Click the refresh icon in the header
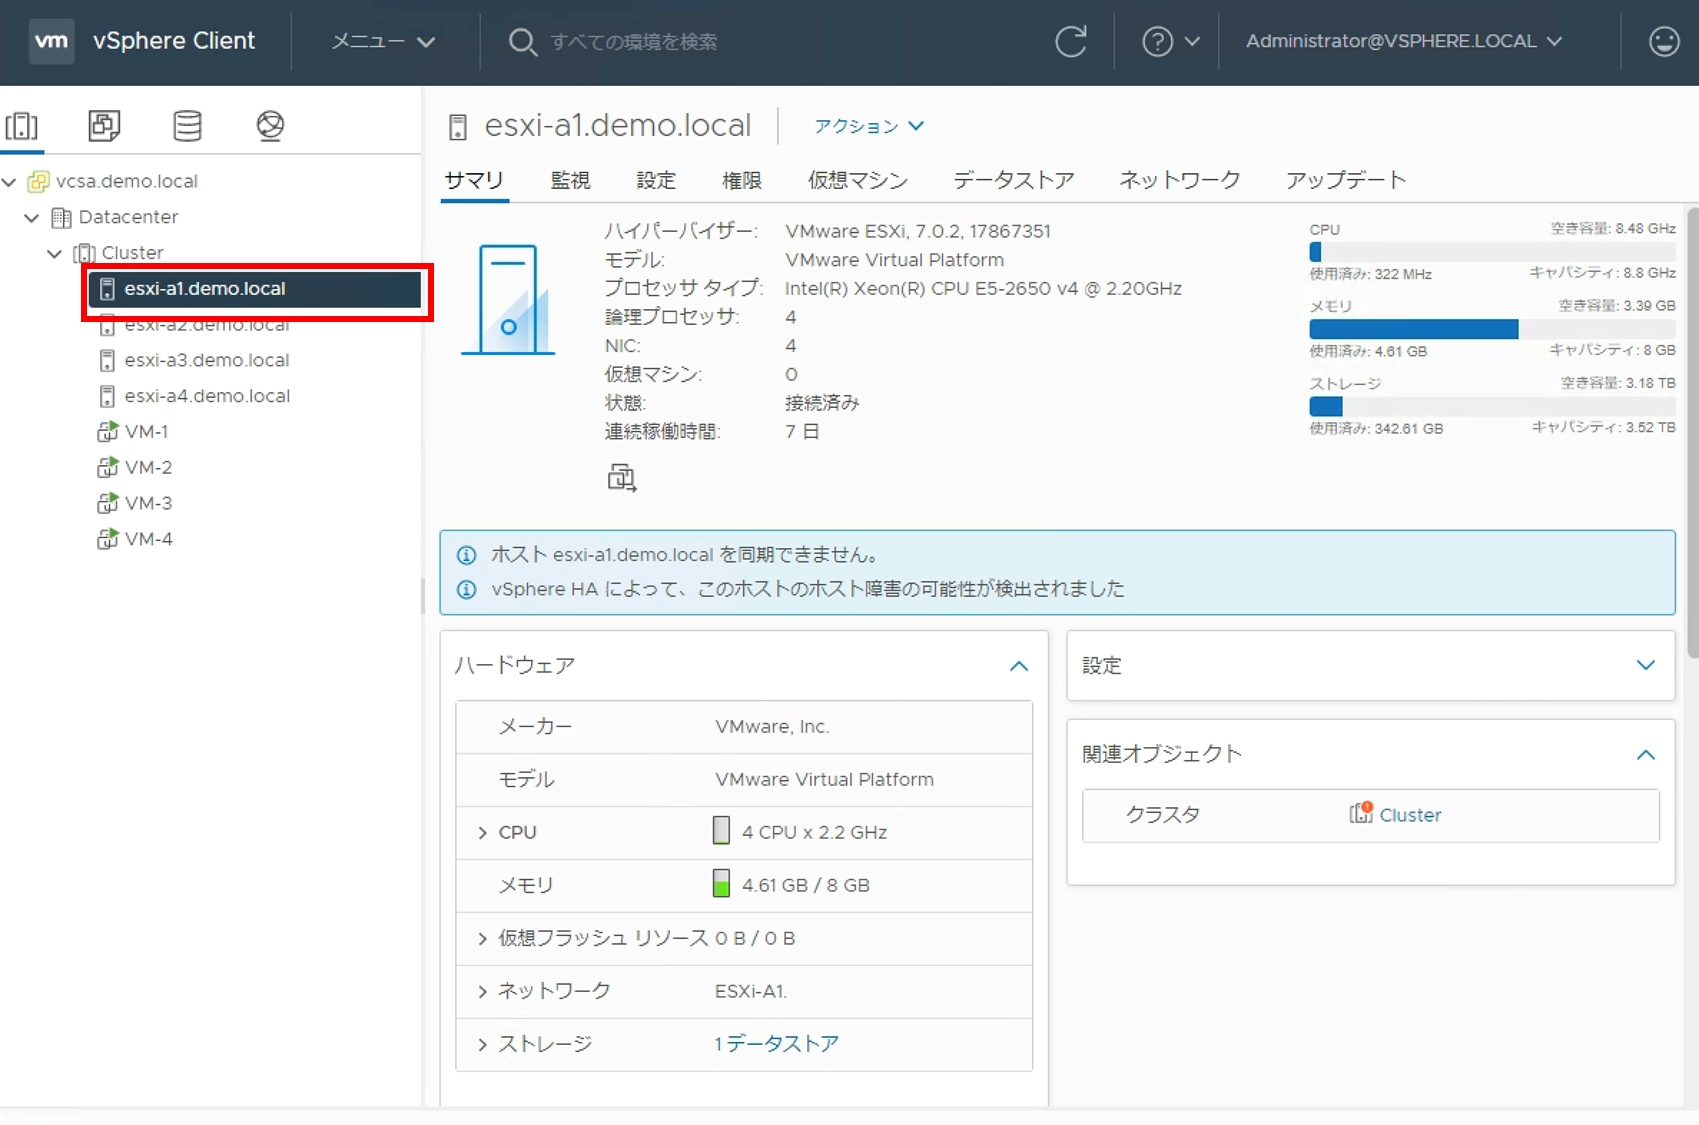The width and height of the screenshot is (1699, 1125). [1071, 41]
